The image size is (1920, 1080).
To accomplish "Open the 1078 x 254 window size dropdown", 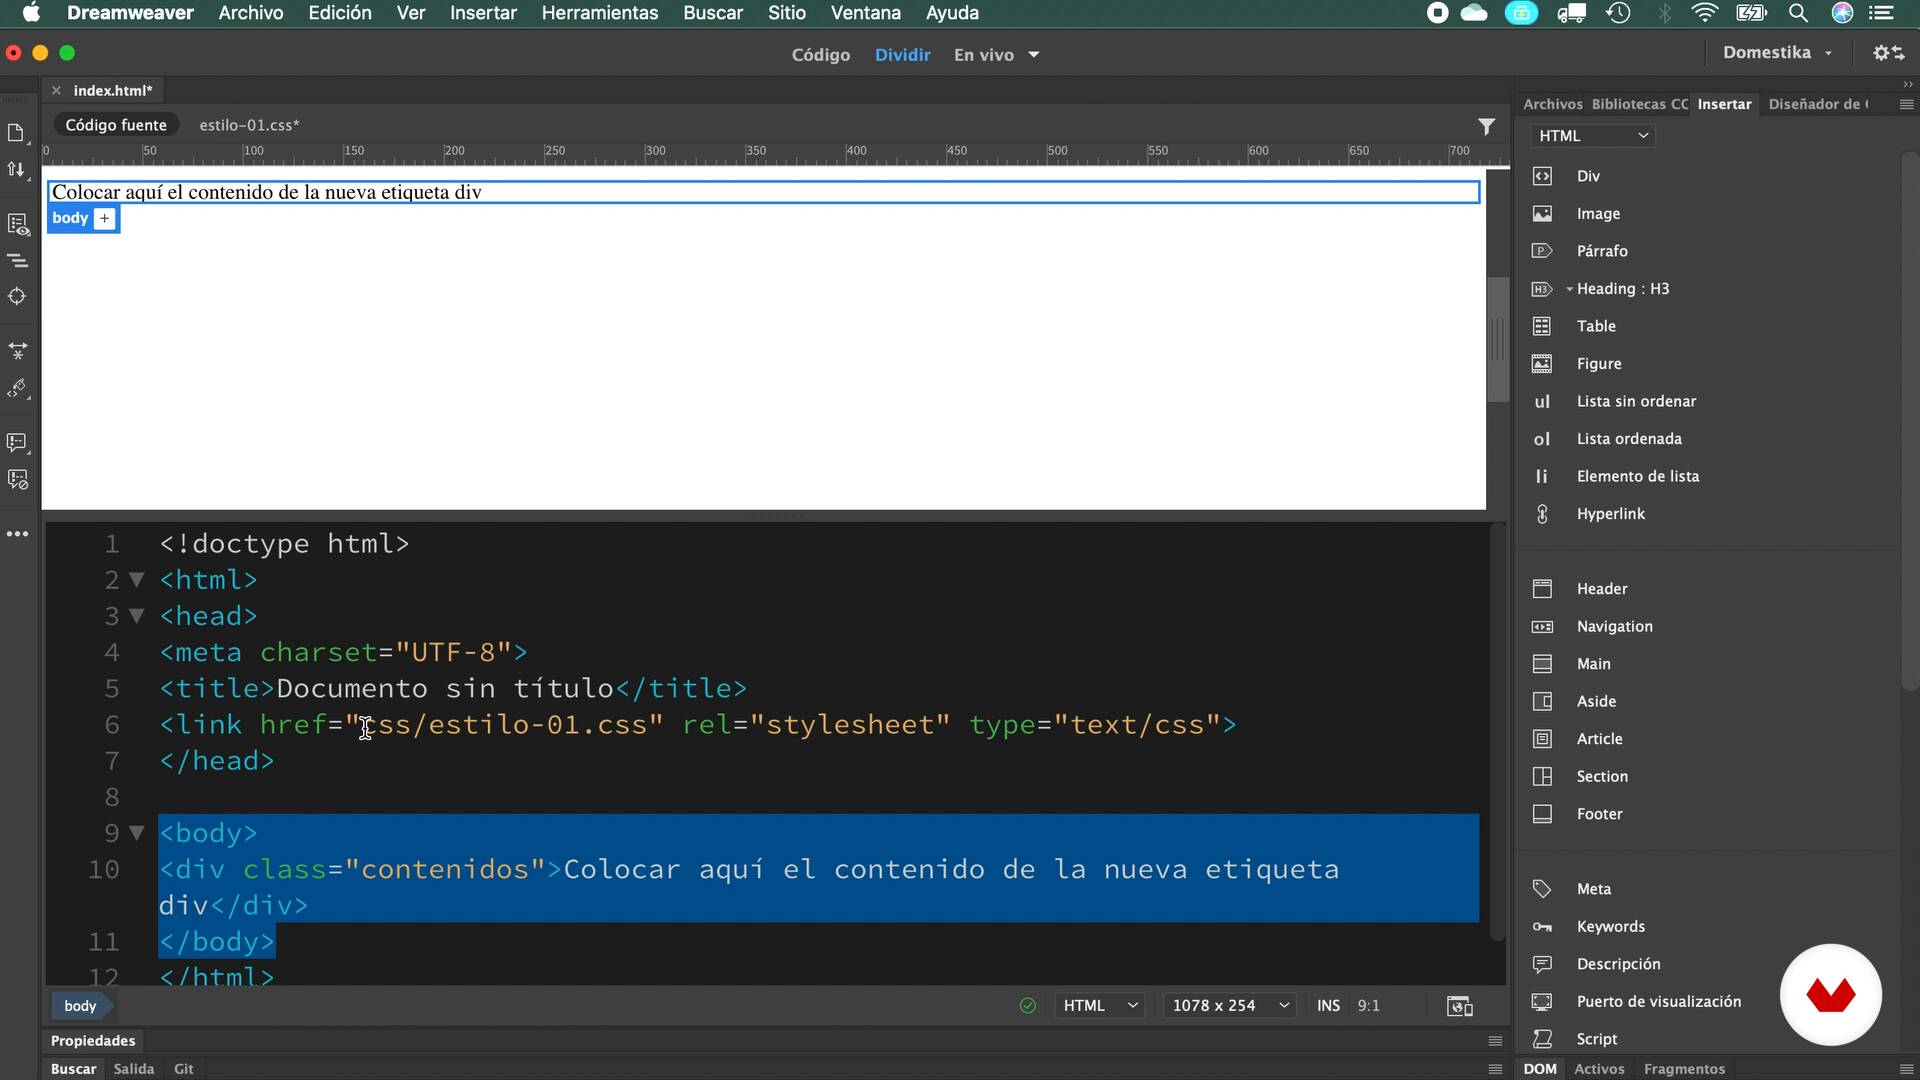I will click(1230, 1006).
